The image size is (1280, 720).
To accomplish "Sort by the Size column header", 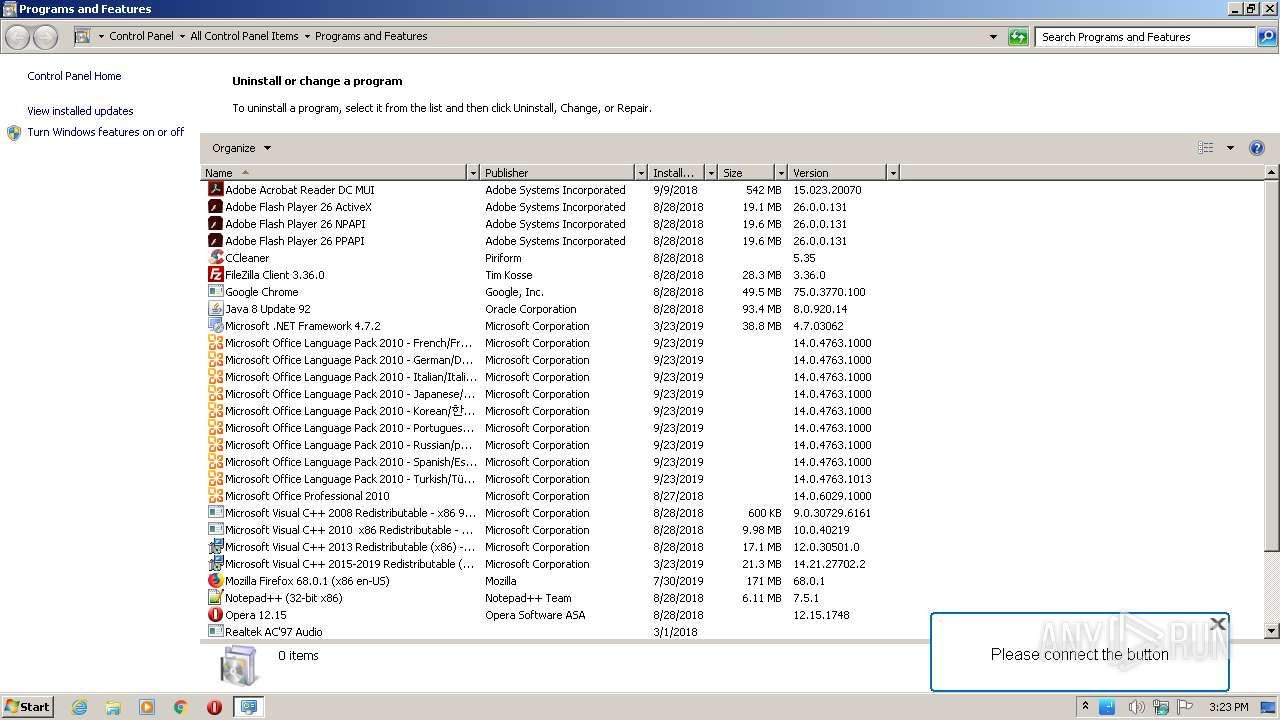I will (747, 173).
